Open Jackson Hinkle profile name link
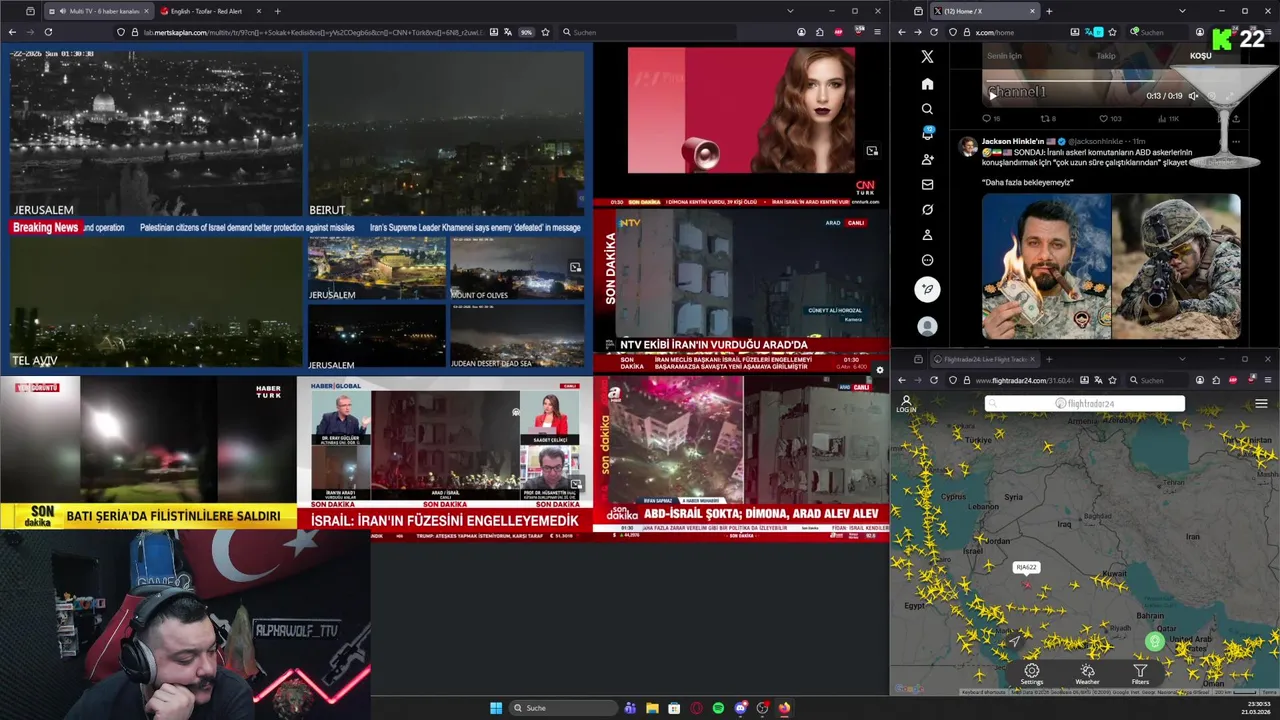1280x720 pixels. pyautogui.click(x=1012, y=141)
